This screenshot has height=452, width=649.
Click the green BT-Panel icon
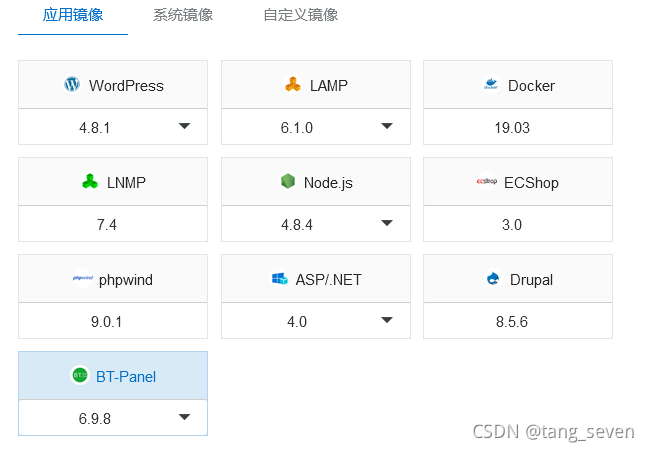tap(80, 375)
